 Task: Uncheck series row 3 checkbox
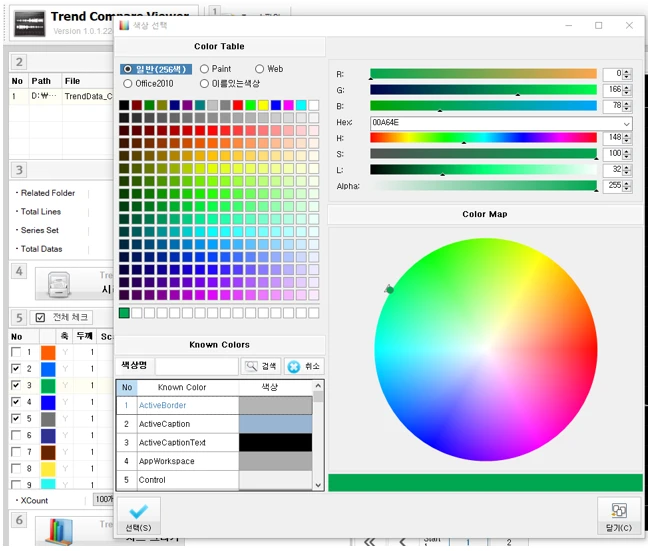point(16,385)
